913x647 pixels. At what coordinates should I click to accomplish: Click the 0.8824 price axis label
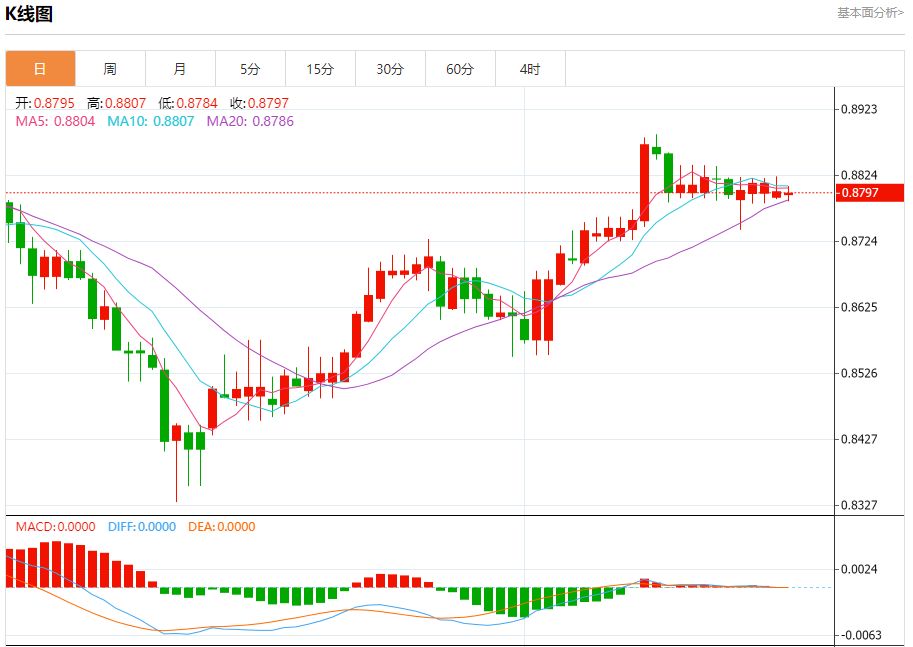tap(859, 175)
